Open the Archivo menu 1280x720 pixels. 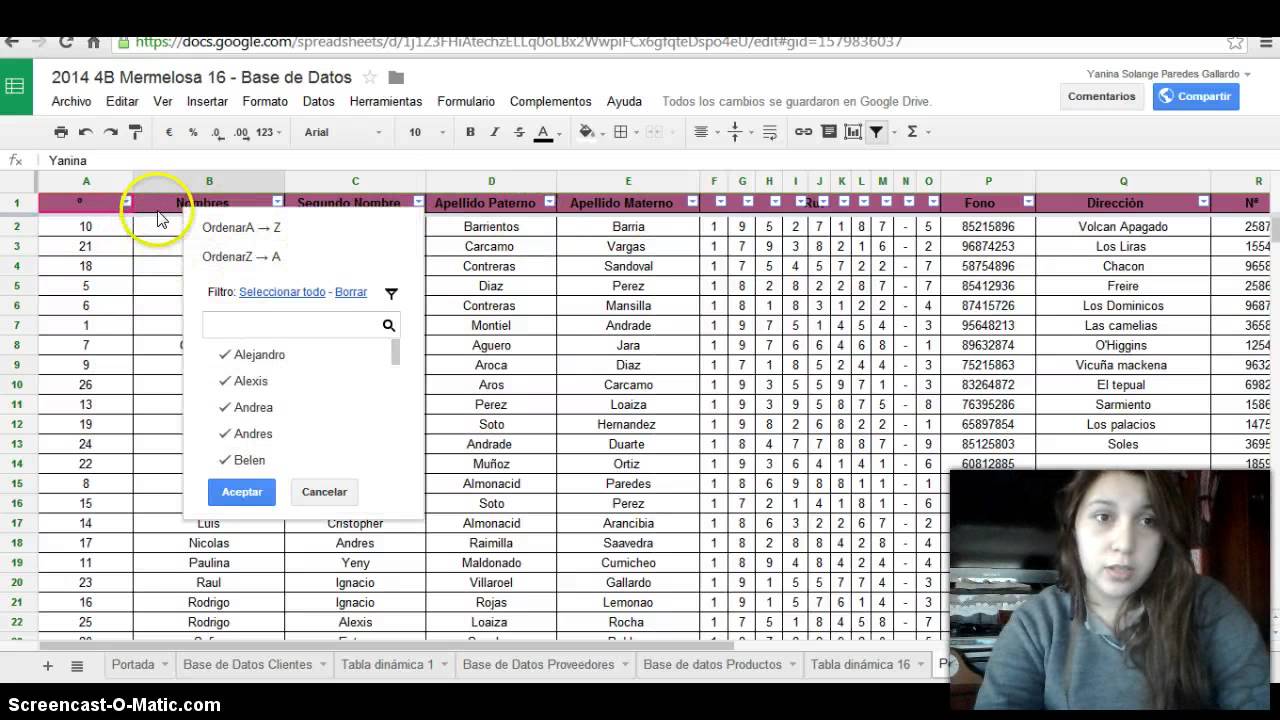71,102
